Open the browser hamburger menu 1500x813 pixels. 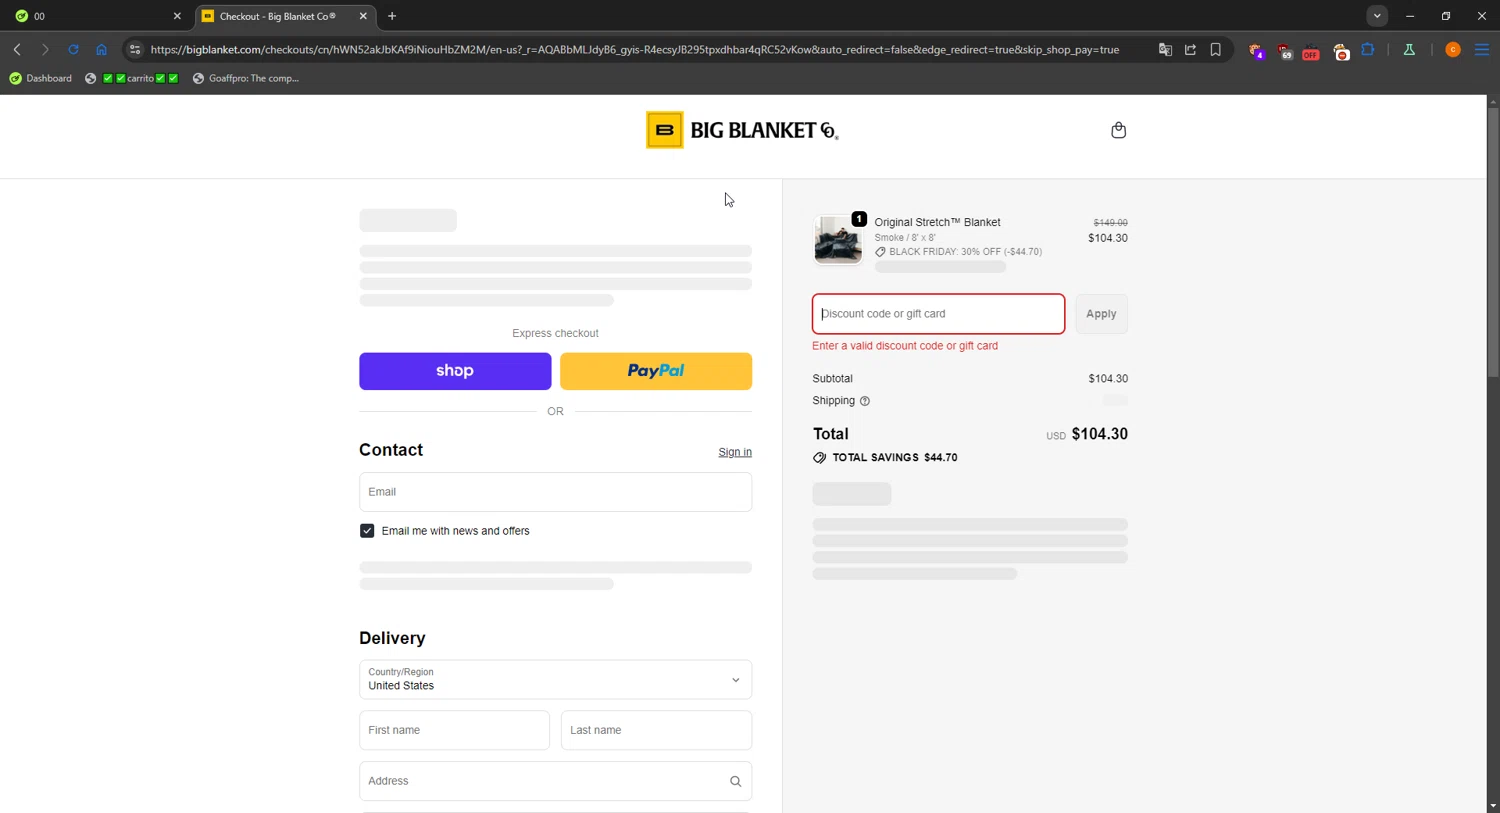pyautogui.click(x=1482, y=50)
